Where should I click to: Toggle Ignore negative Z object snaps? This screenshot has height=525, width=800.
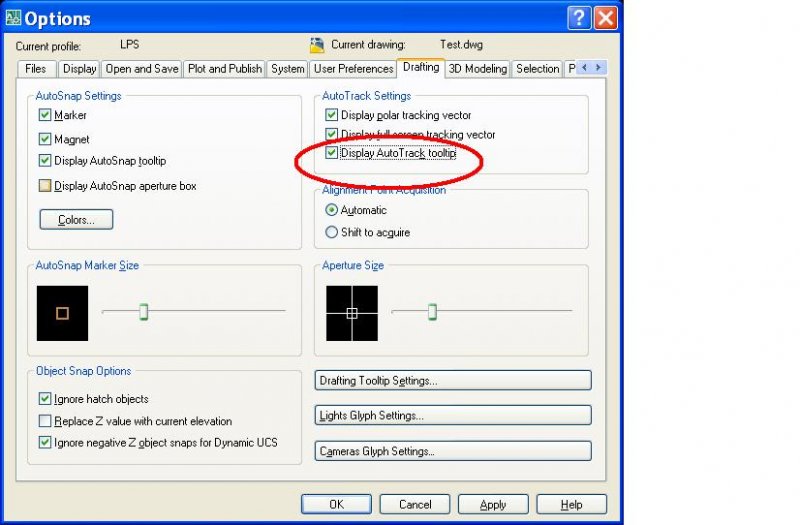coord(45,442)
